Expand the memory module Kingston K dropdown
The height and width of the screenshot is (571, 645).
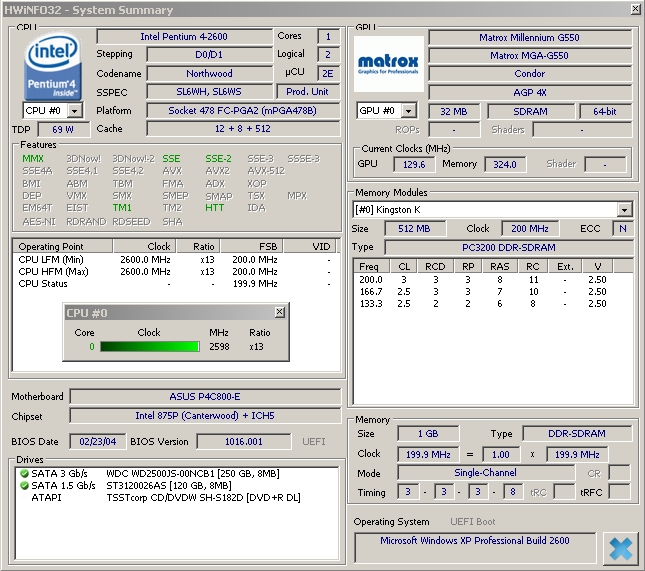(624, 210)
